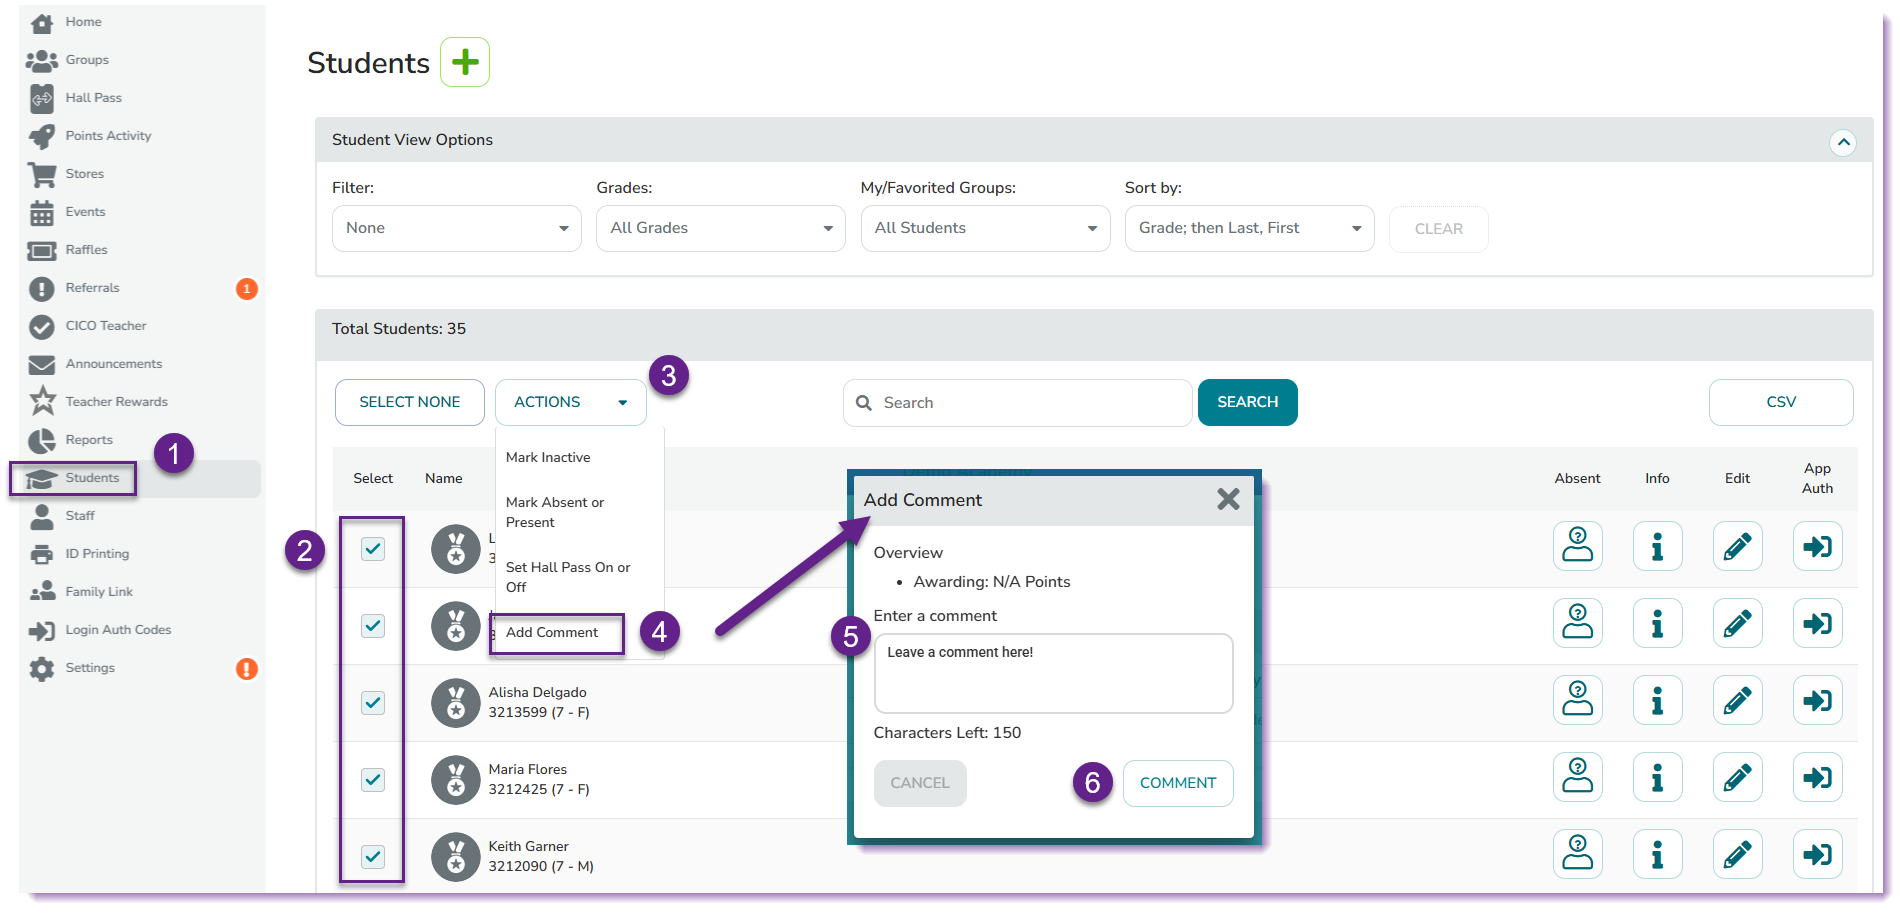This screenshot has width=1900, height=916.
Task: Uncheck Maria Flores's select checkbox
Action: tap(373, 779)
